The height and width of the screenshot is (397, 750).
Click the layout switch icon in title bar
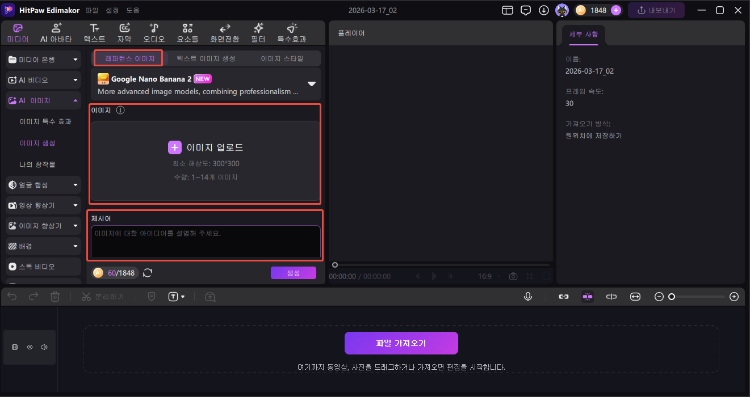tap(507, 10)
